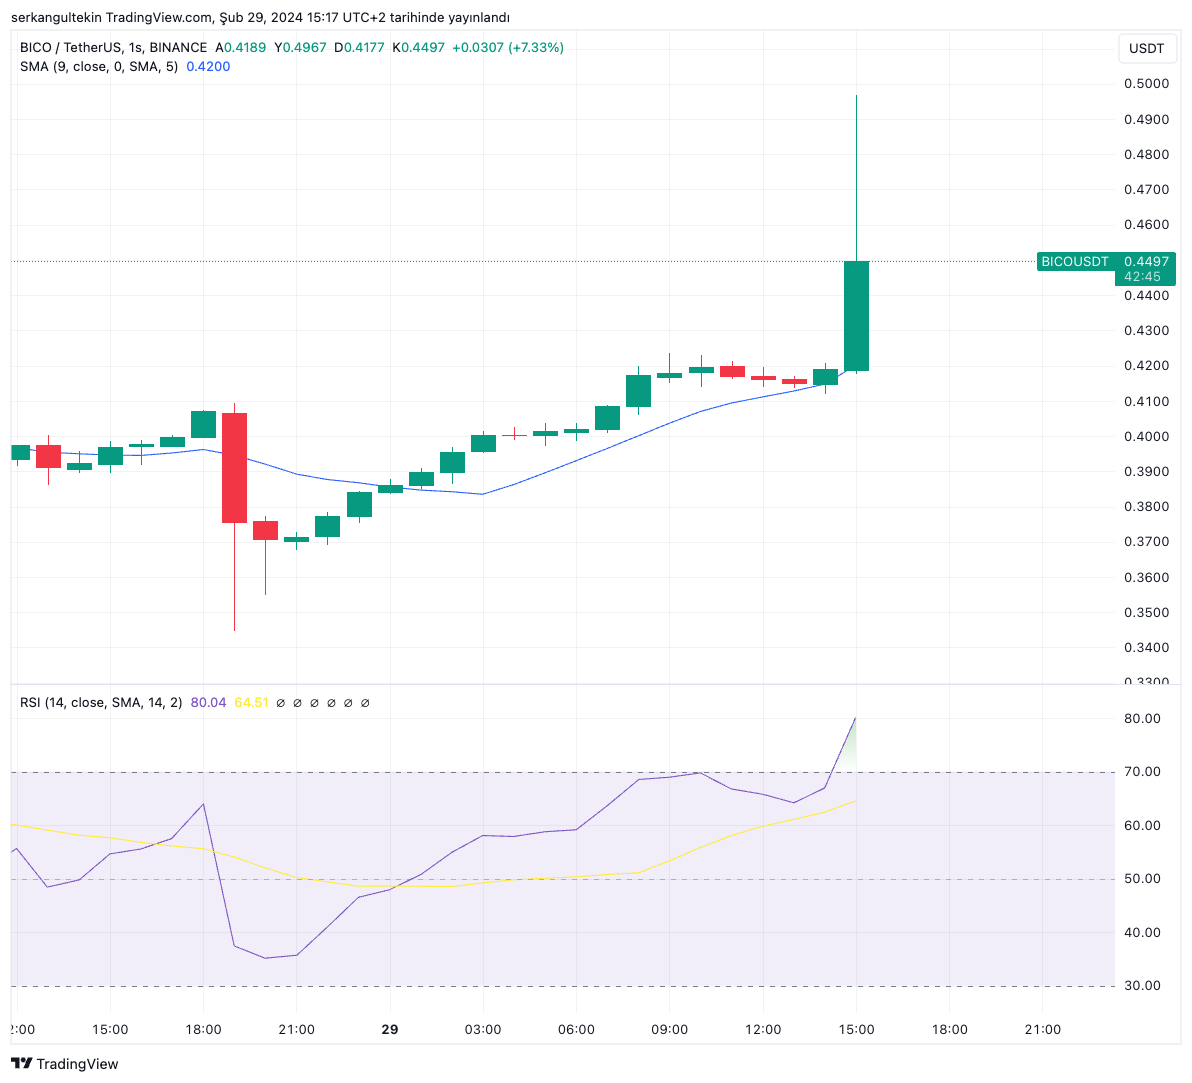Click the purple RSI value 80.04
This screenshot has height=1083, width=1192.
[x=208, y=703]
